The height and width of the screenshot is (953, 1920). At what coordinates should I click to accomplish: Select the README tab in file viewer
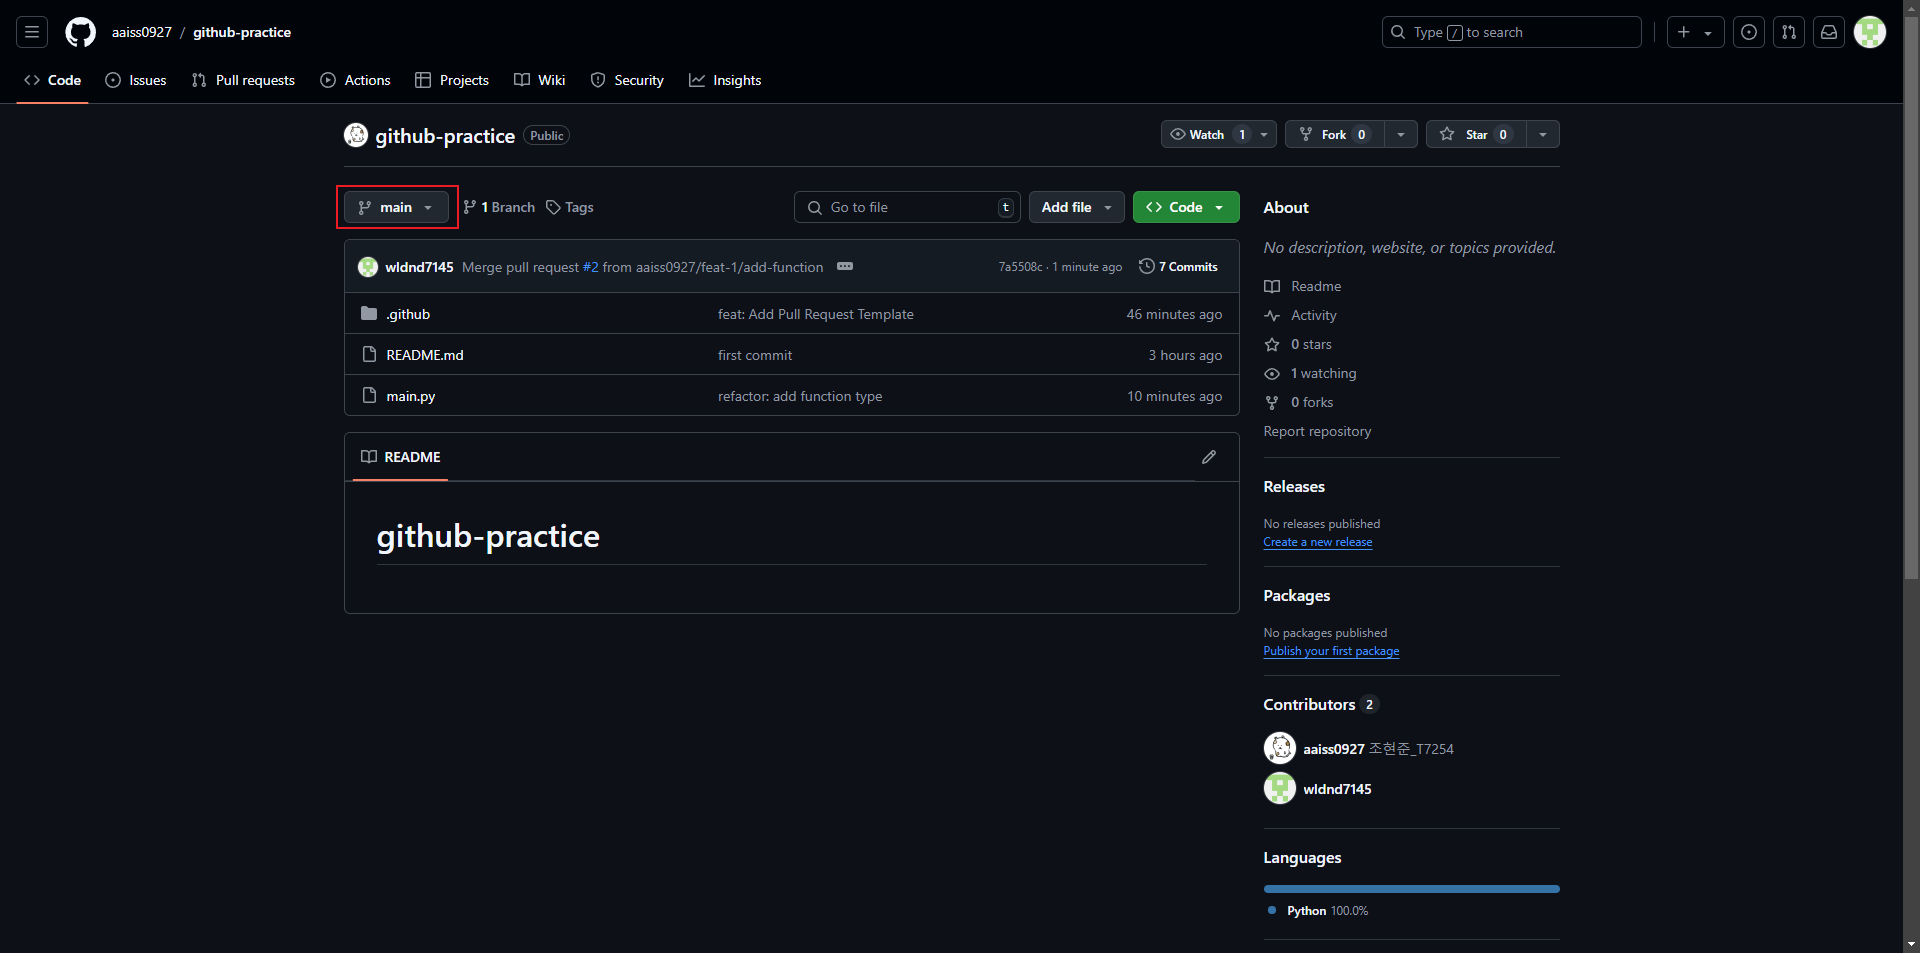401,457
